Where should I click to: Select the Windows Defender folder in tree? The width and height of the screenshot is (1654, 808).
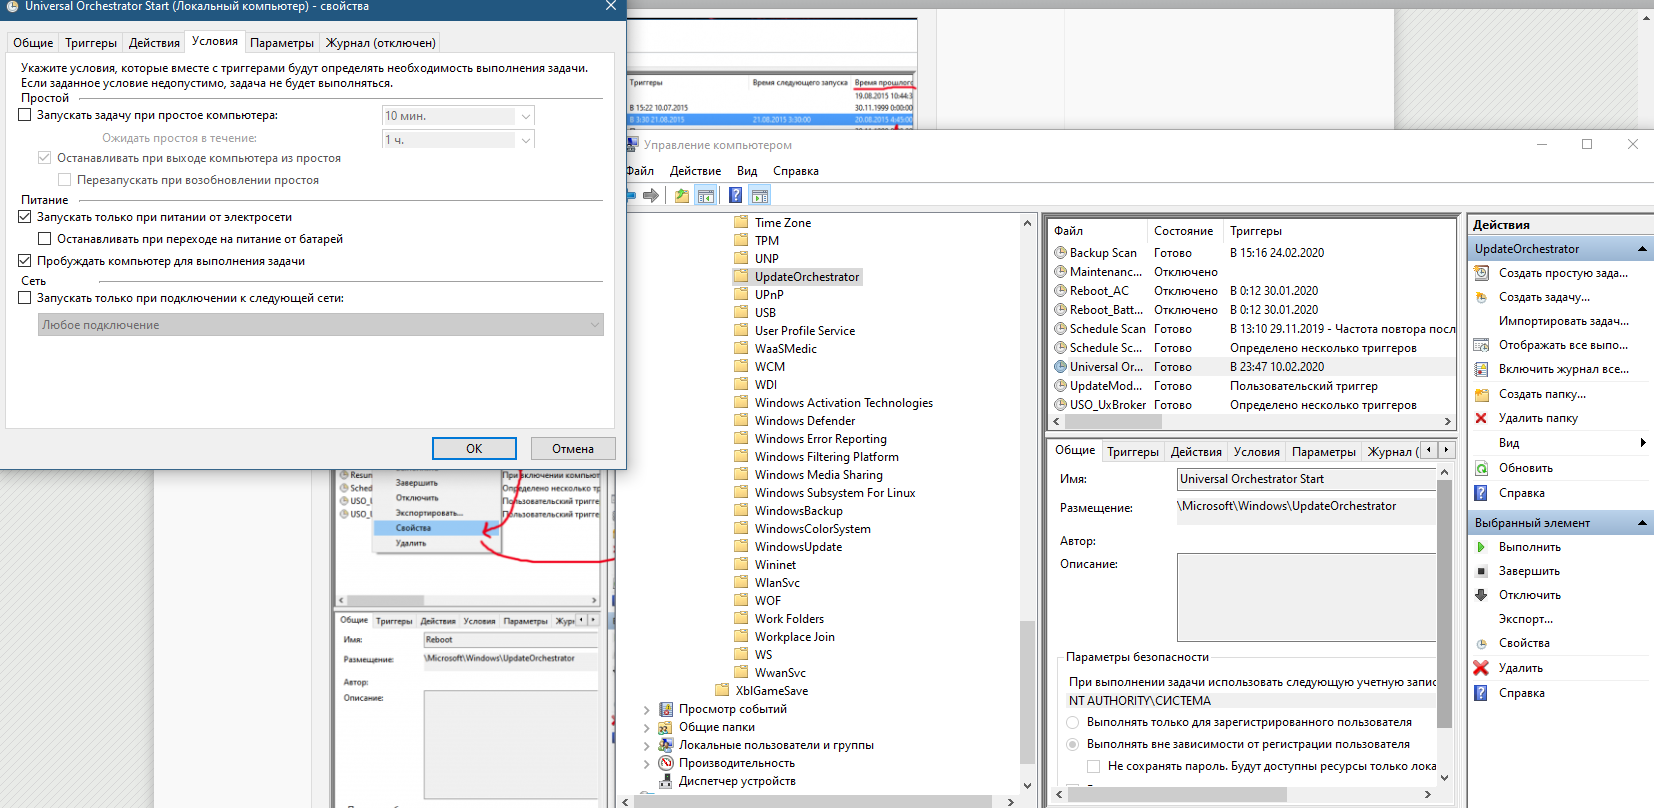click(x=805, y=421)
